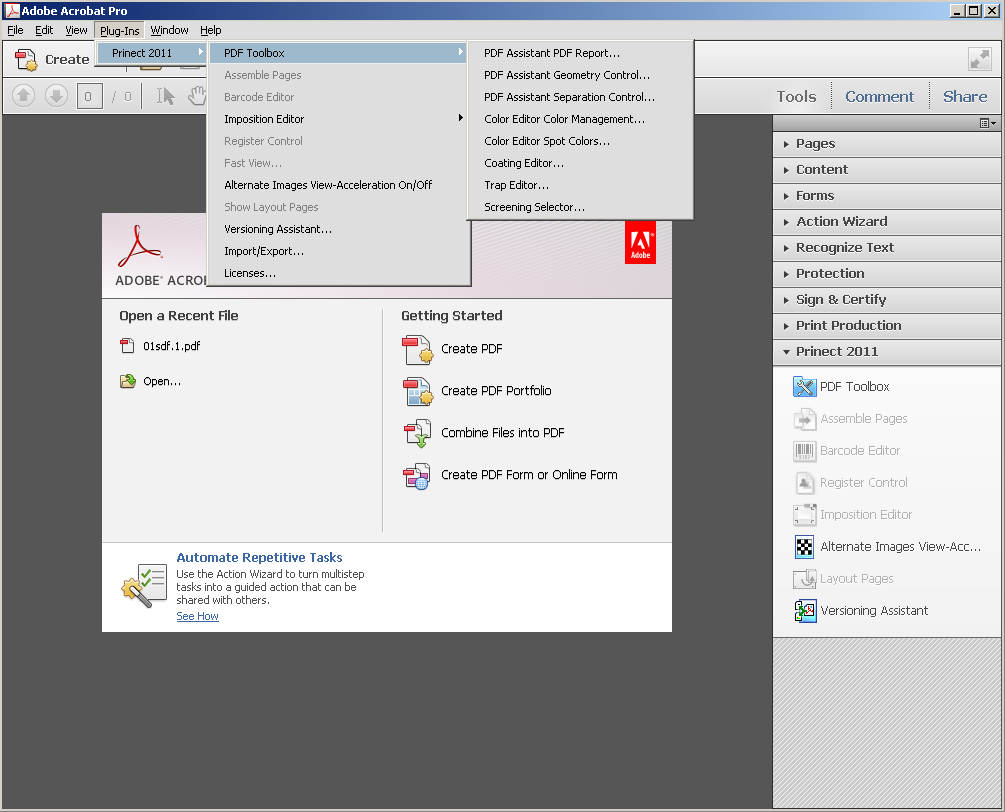Open the Imposition Editor submenu
Image resolution: width=1005 pixels, height=812 pixels.
pyautogui.click(x=339, y=119)
